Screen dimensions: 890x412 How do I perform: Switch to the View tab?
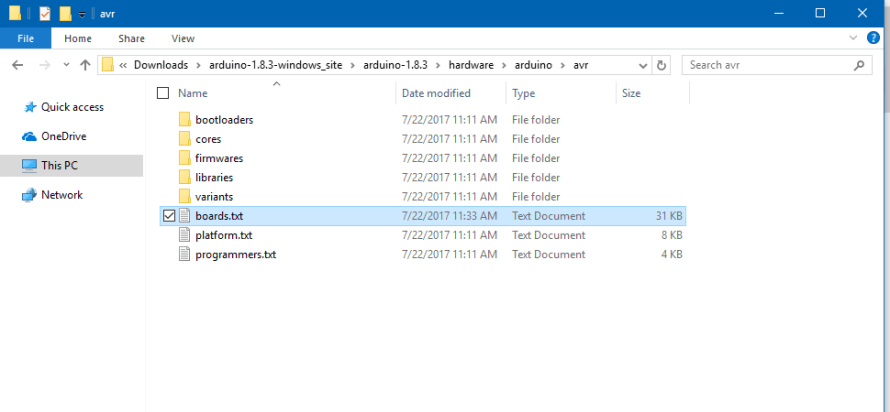pyautogui.click(x=183, y=39)
